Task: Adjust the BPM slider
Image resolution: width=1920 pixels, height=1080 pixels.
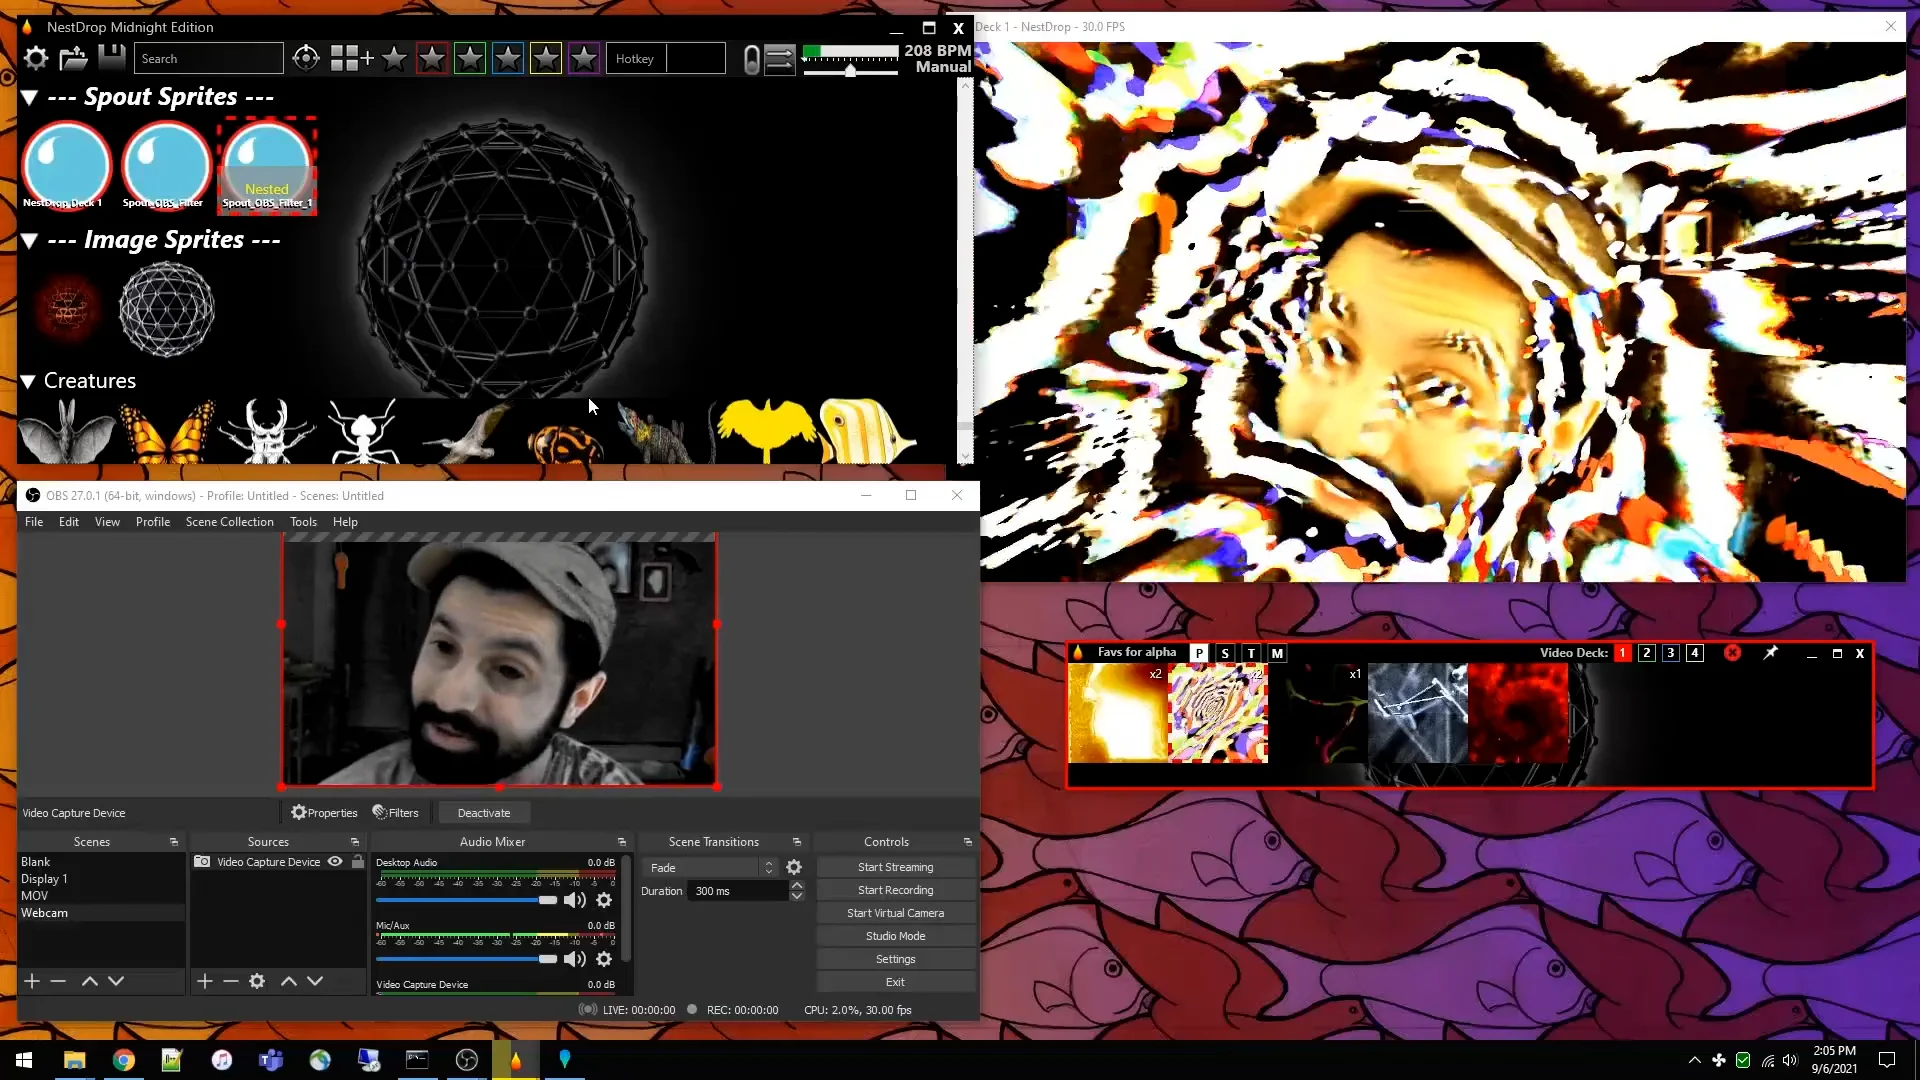Action: (x=850, y=70)
